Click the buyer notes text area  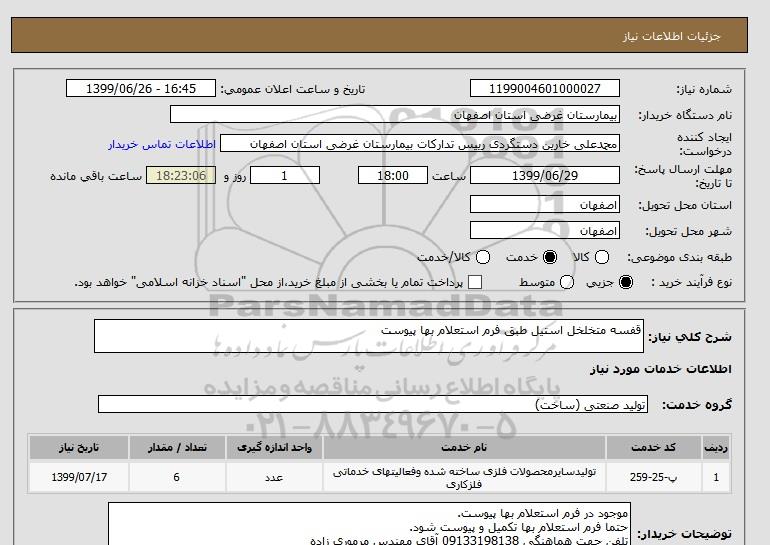point(369,524)
